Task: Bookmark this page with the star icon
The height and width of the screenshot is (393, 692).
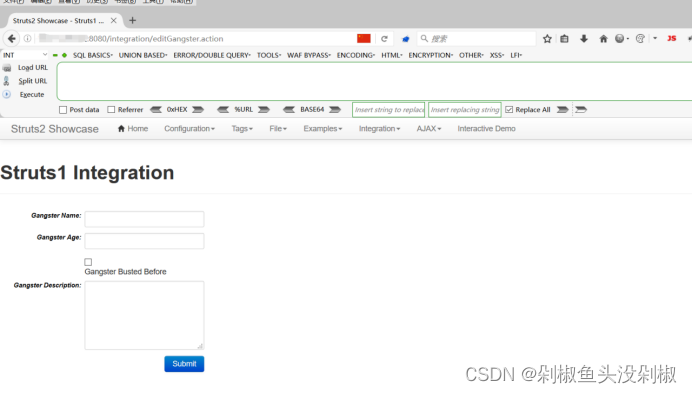Action: [547, 39]
